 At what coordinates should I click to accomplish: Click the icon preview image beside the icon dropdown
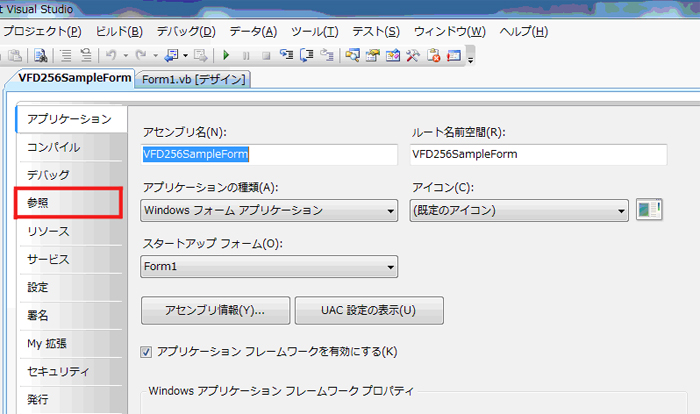[649, 209]
